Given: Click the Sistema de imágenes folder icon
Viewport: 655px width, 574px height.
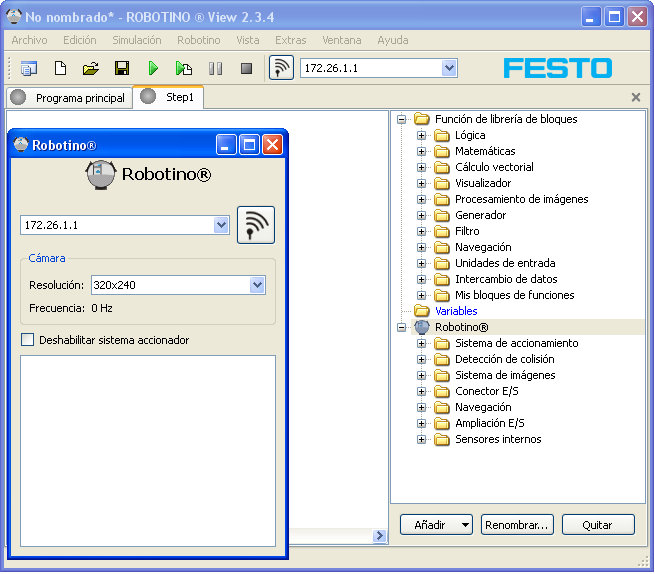Looking at the screenshot, I should tap(442, 375).
